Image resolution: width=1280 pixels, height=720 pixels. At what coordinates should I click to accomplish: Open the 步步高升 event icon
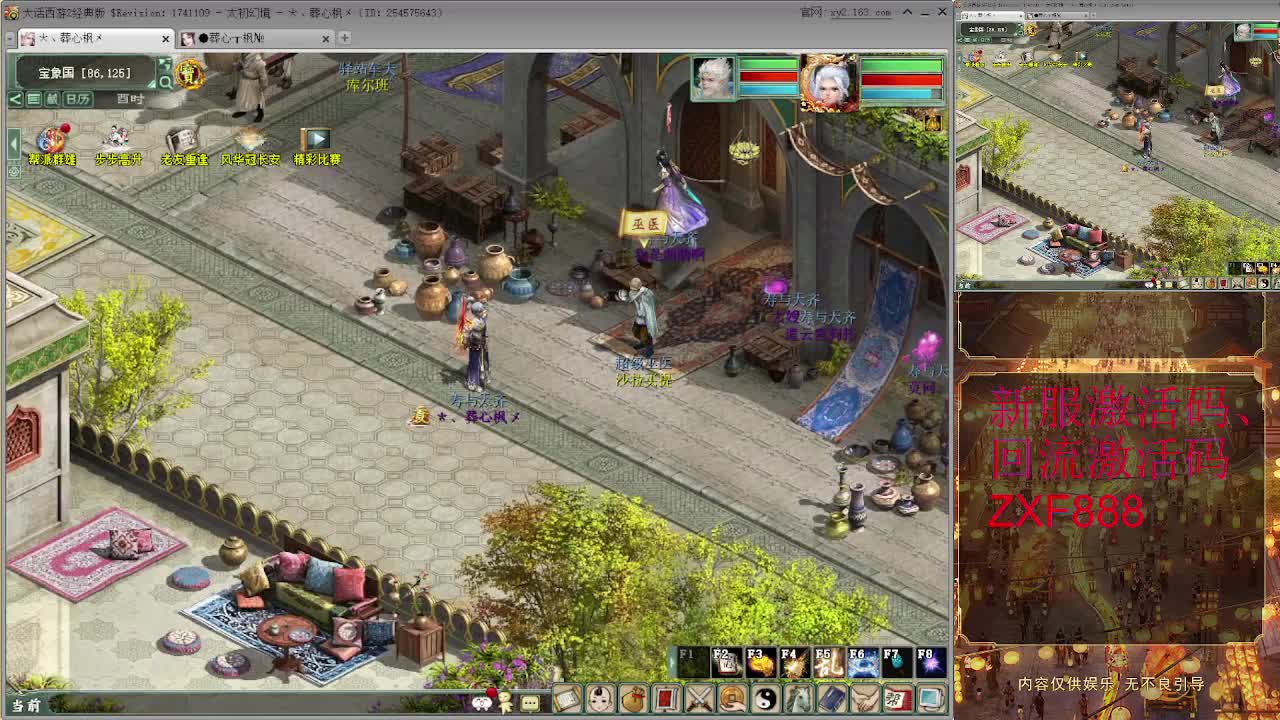[118, 145]
